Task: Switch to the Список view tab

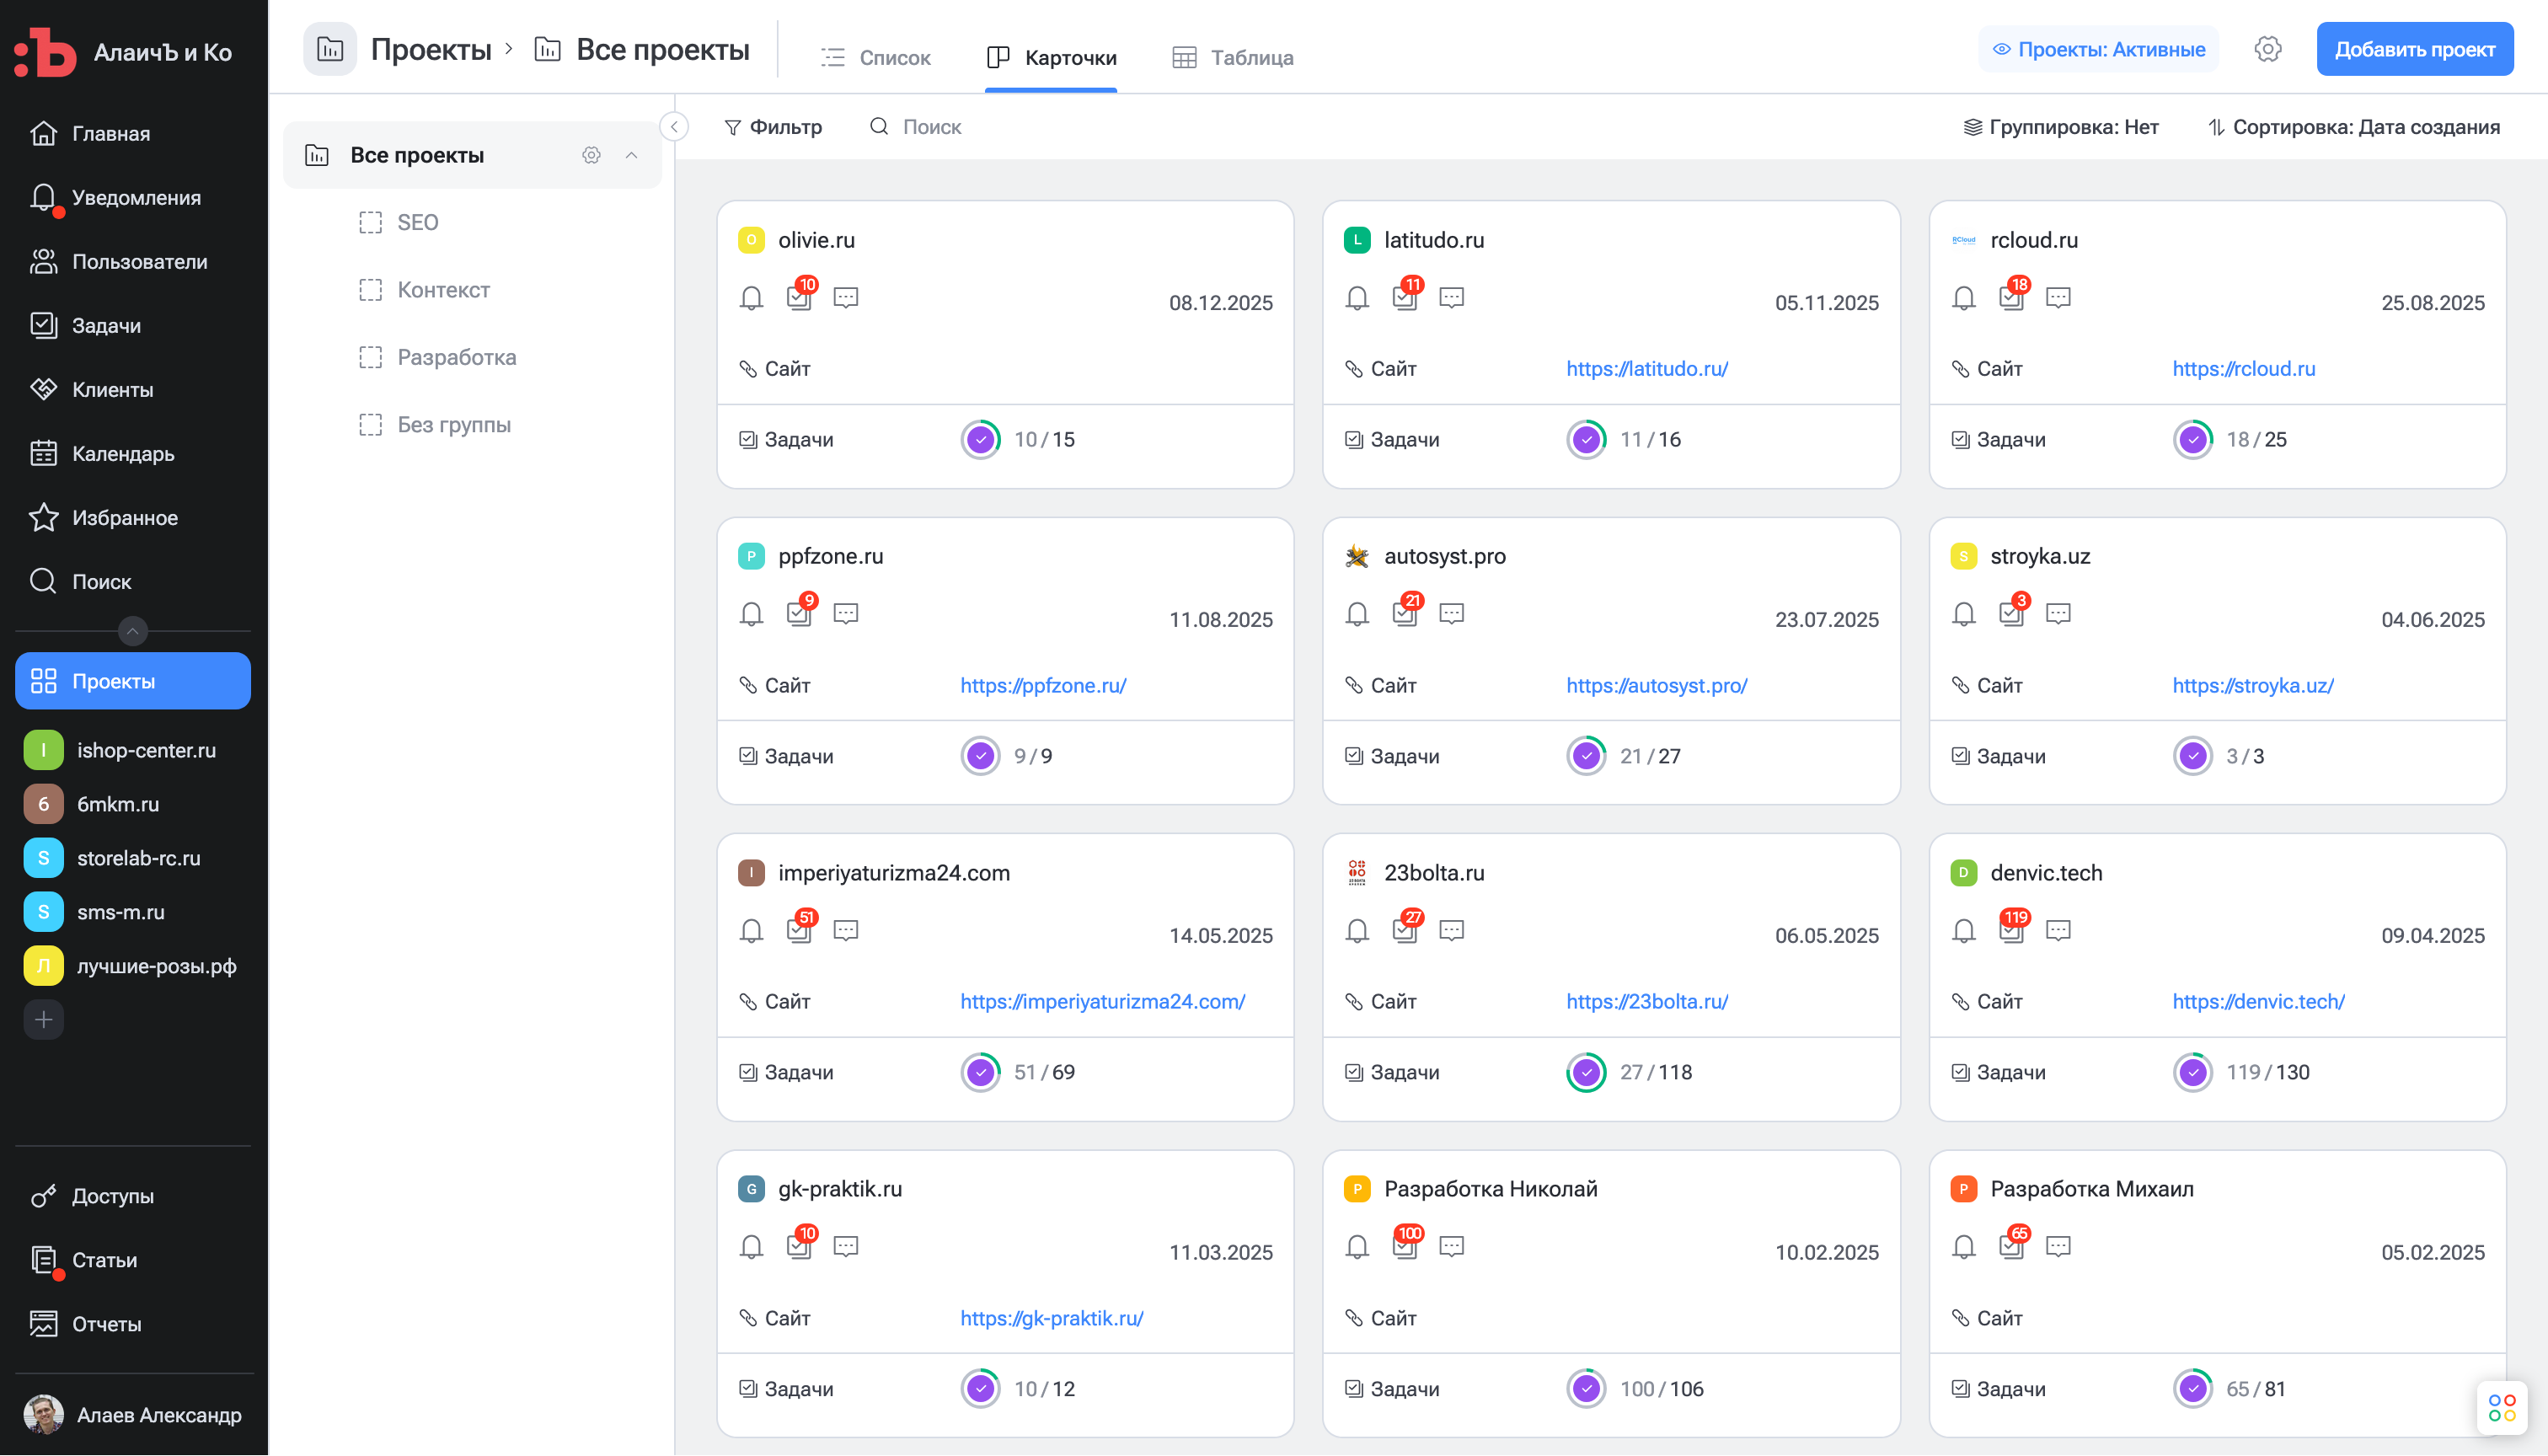Action: point(875,58)
